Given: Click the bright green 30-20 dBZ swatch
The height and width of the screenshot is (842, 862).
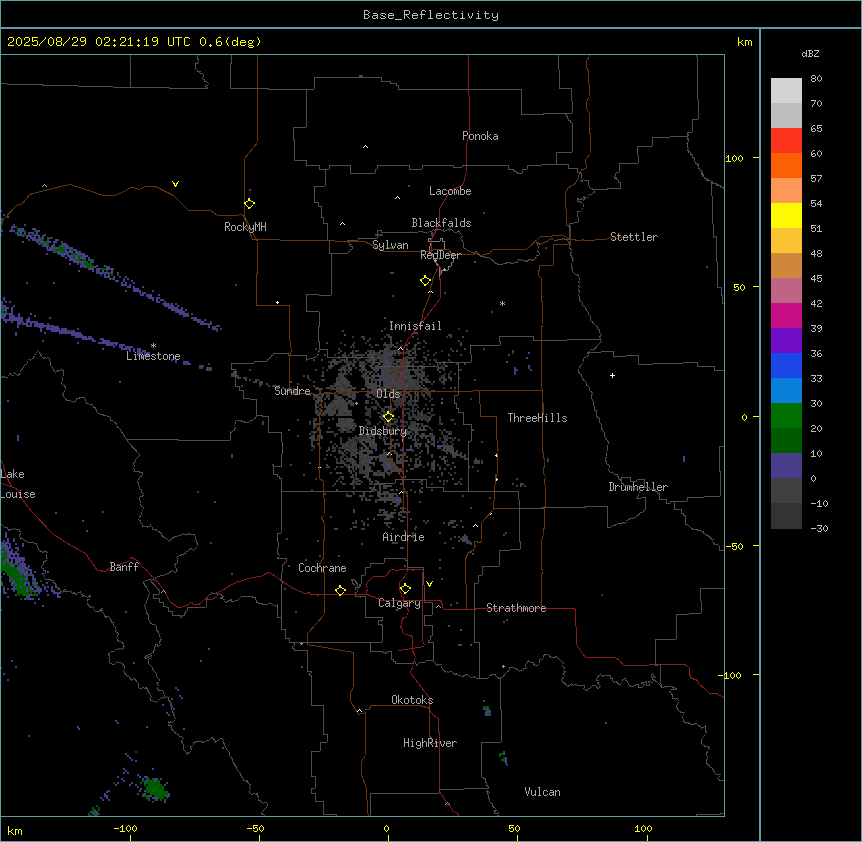Looking at the screenshot, I should pyautogui.click(x=786, y=416).
